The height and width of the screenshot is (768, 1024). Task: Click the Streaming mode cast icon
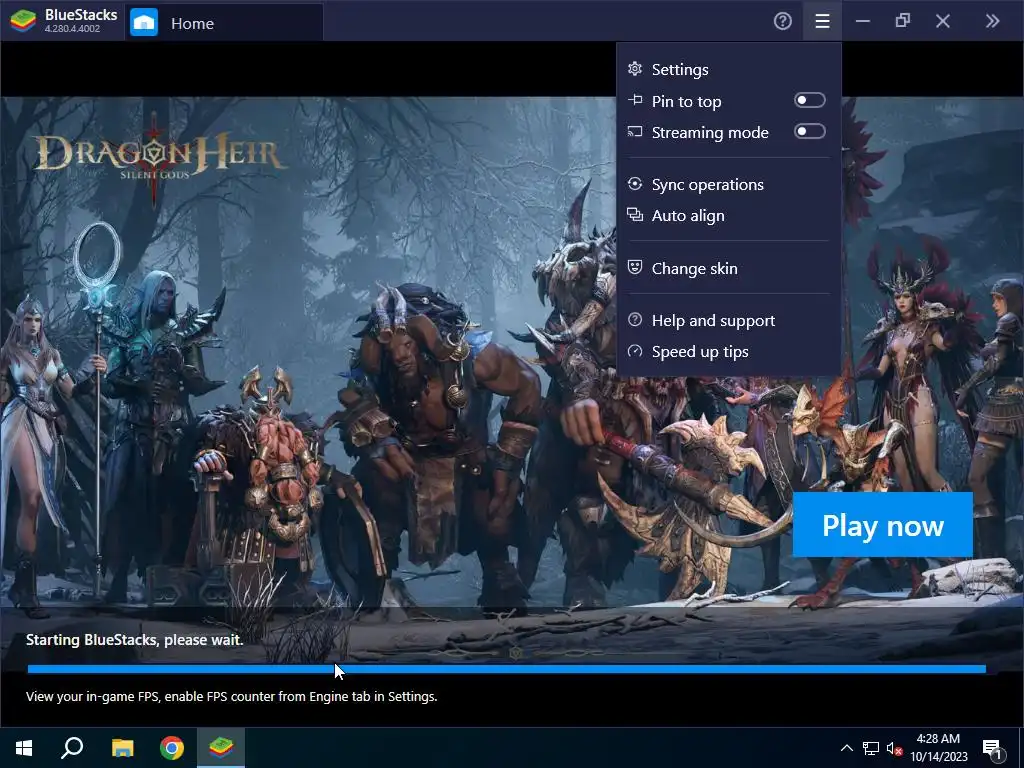(x=635, y=131)
